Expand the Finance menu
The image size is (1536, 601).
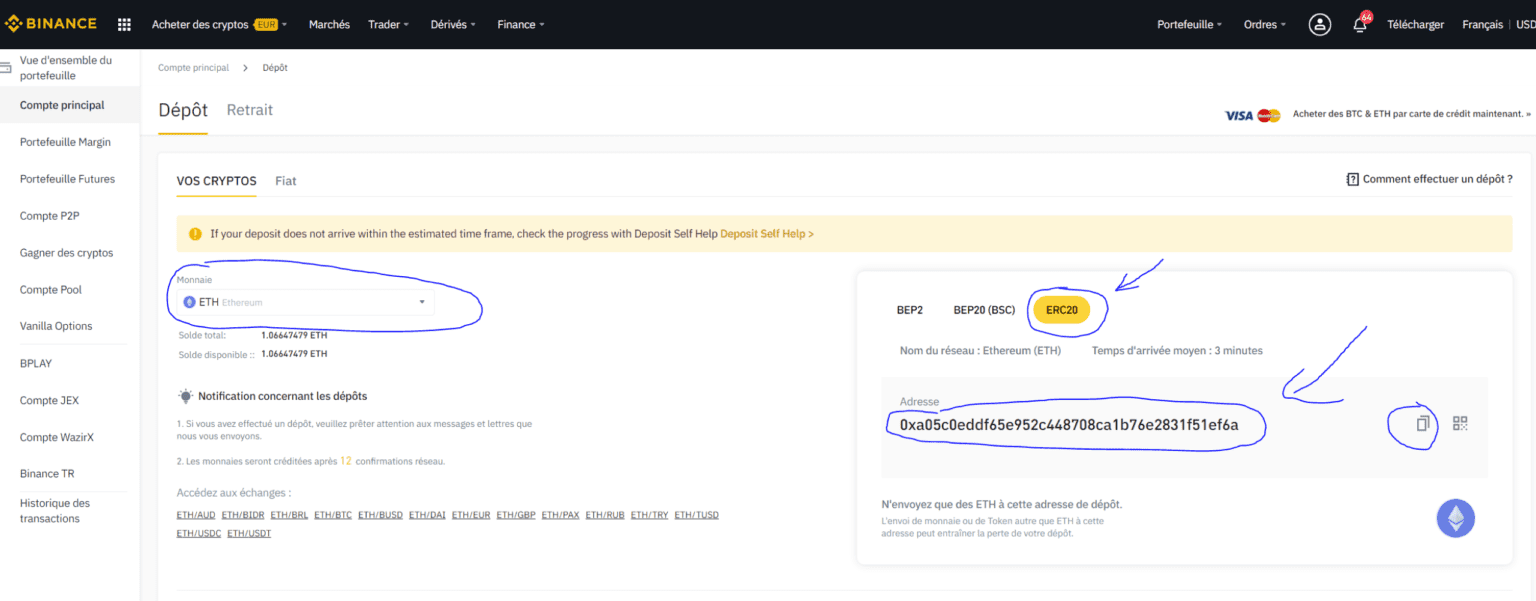point(521,24)
